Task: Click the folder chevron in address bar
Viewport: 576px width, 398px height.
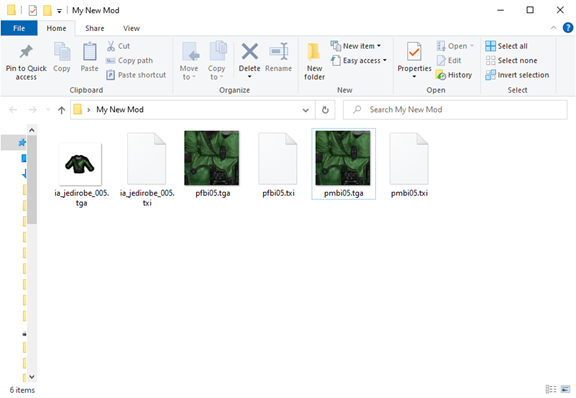Action: pyautogui.click(x=89, y=110)
